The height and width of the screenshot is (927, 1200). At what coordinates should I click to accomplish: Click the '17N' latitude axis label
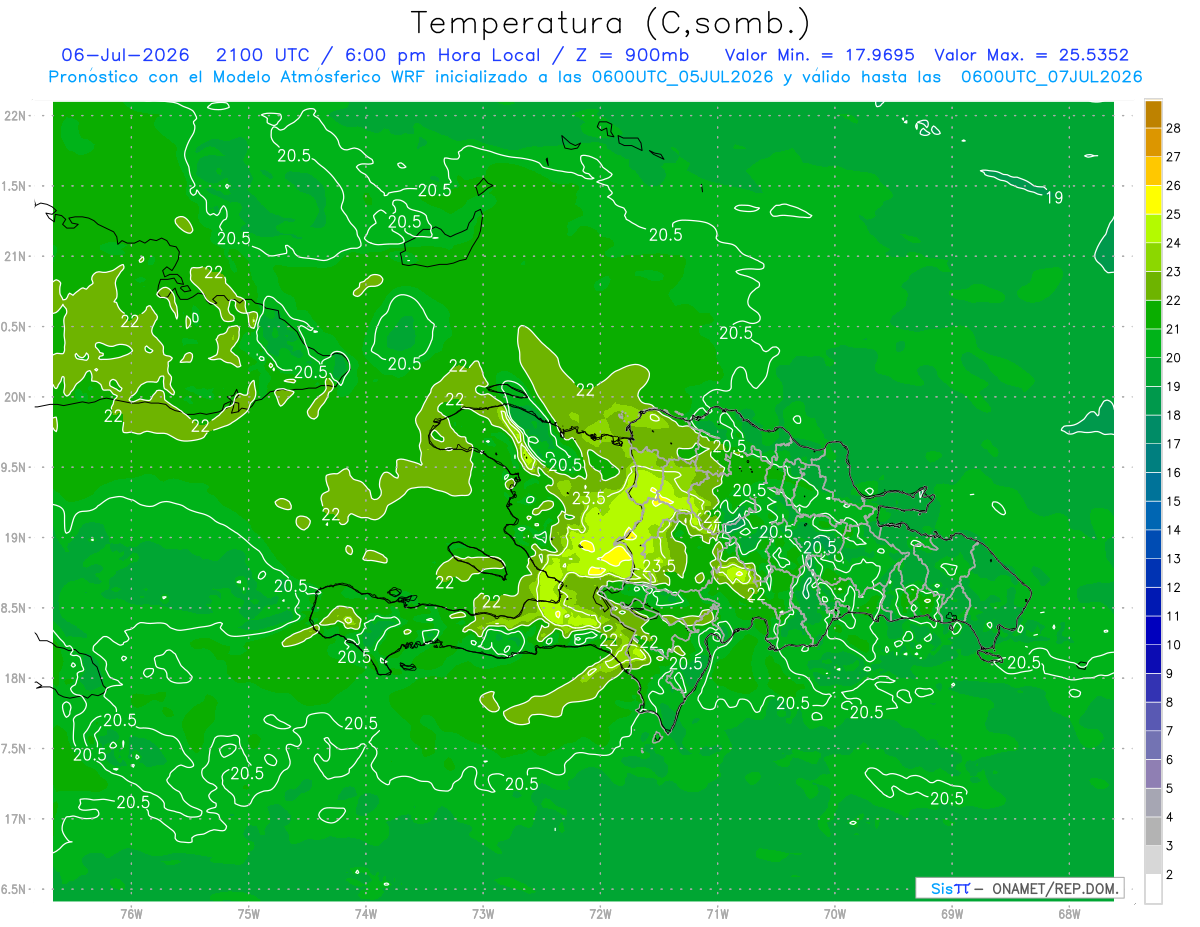(16, 819)
